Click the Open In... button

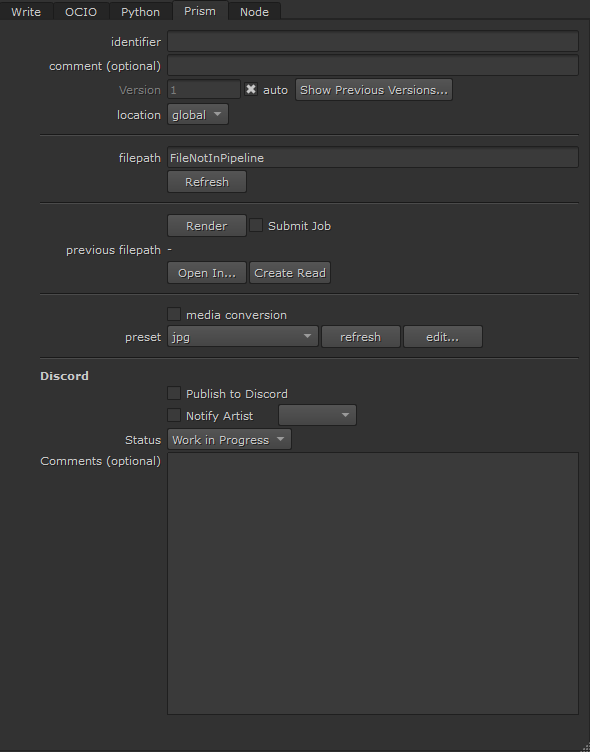tap(207, 273)
